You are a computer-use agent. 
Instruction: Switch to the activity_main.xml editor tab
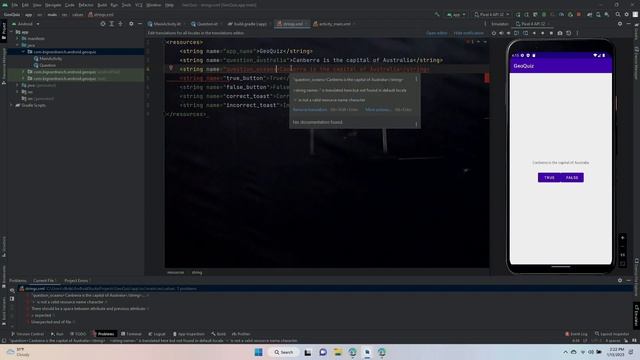click(x=332, y=24)
